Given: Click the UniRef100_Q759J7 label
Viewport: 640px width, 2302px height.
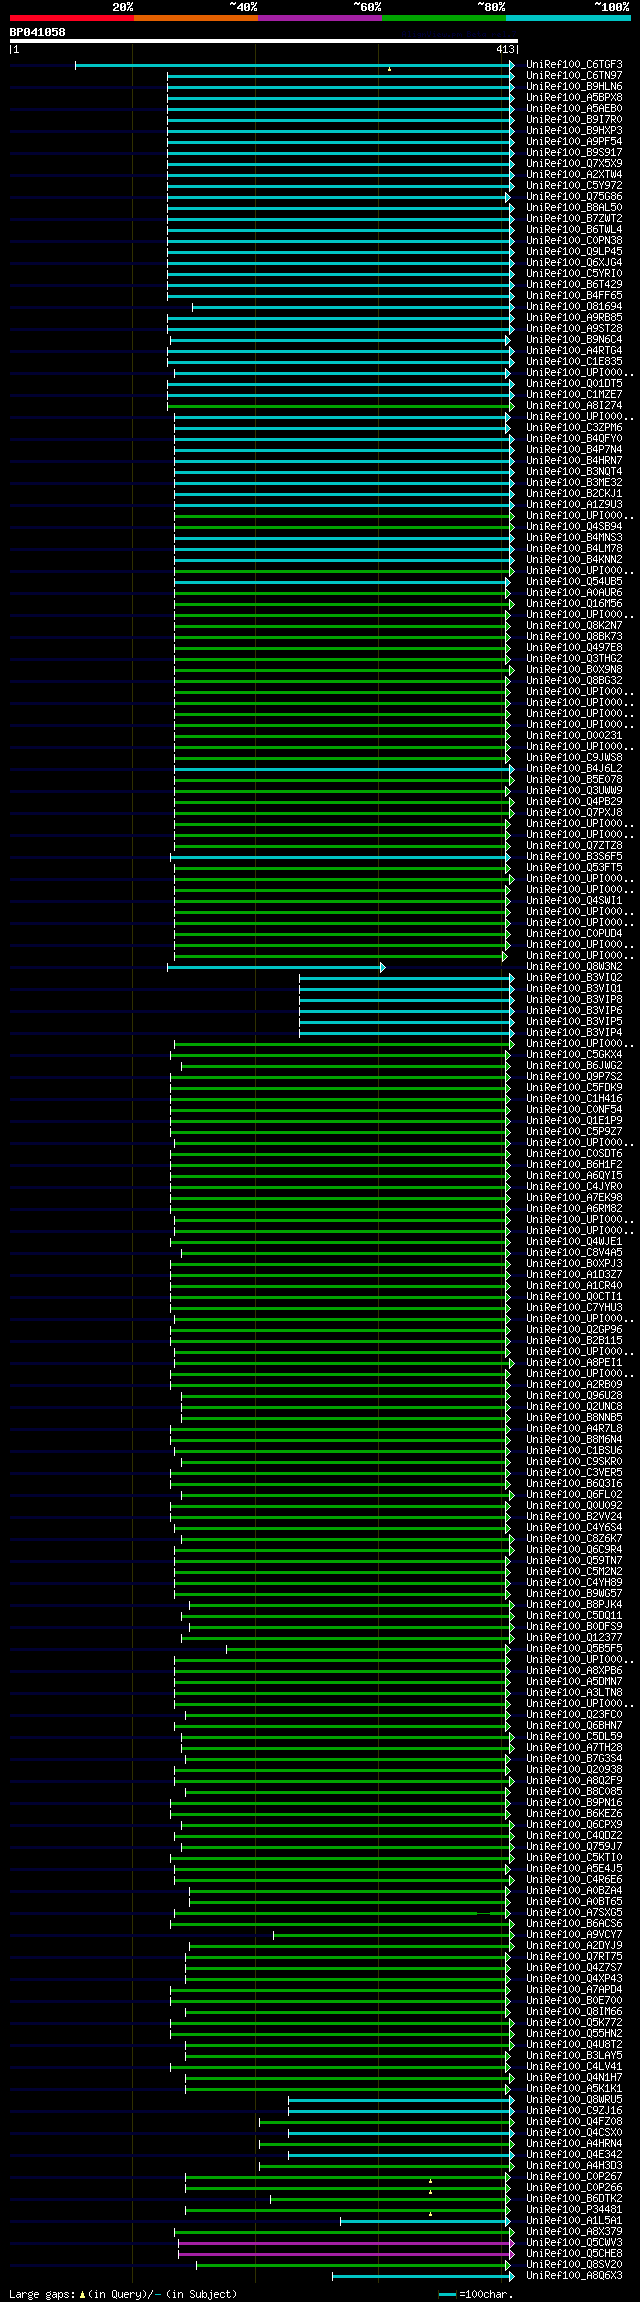Looking at the screenshot, I should 574,1847.
